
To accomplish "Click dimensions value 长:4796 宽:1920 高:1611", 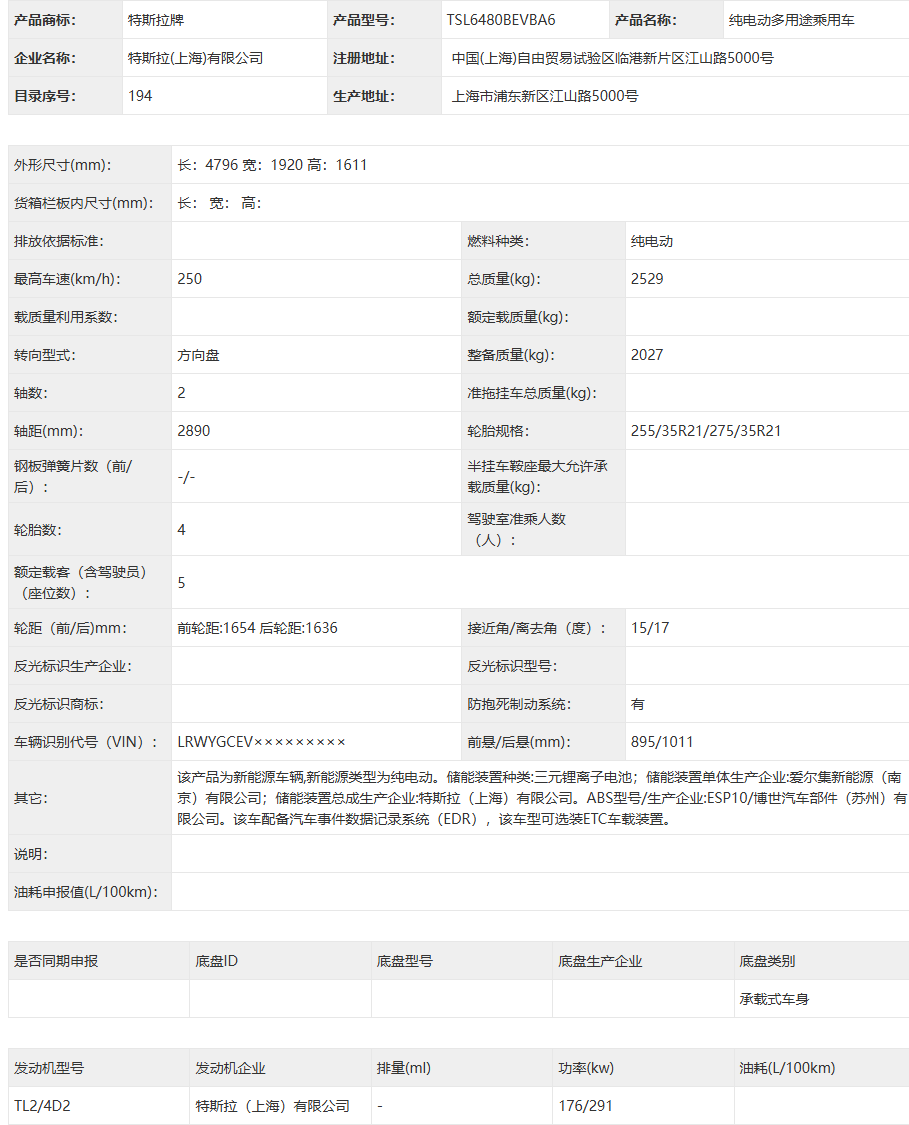I will click(272, 165).
